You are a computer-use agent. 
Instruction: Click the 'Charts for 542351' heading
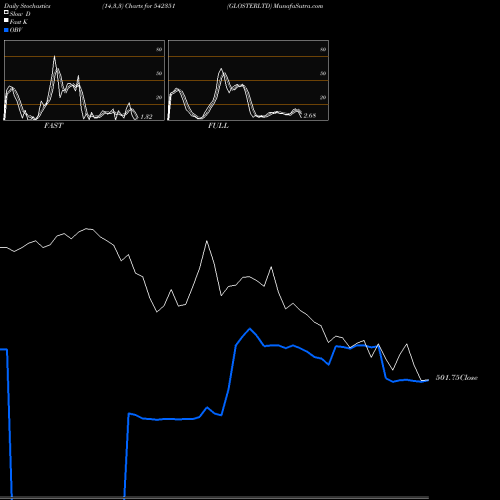pyautogui.click(x=150, y=6)
